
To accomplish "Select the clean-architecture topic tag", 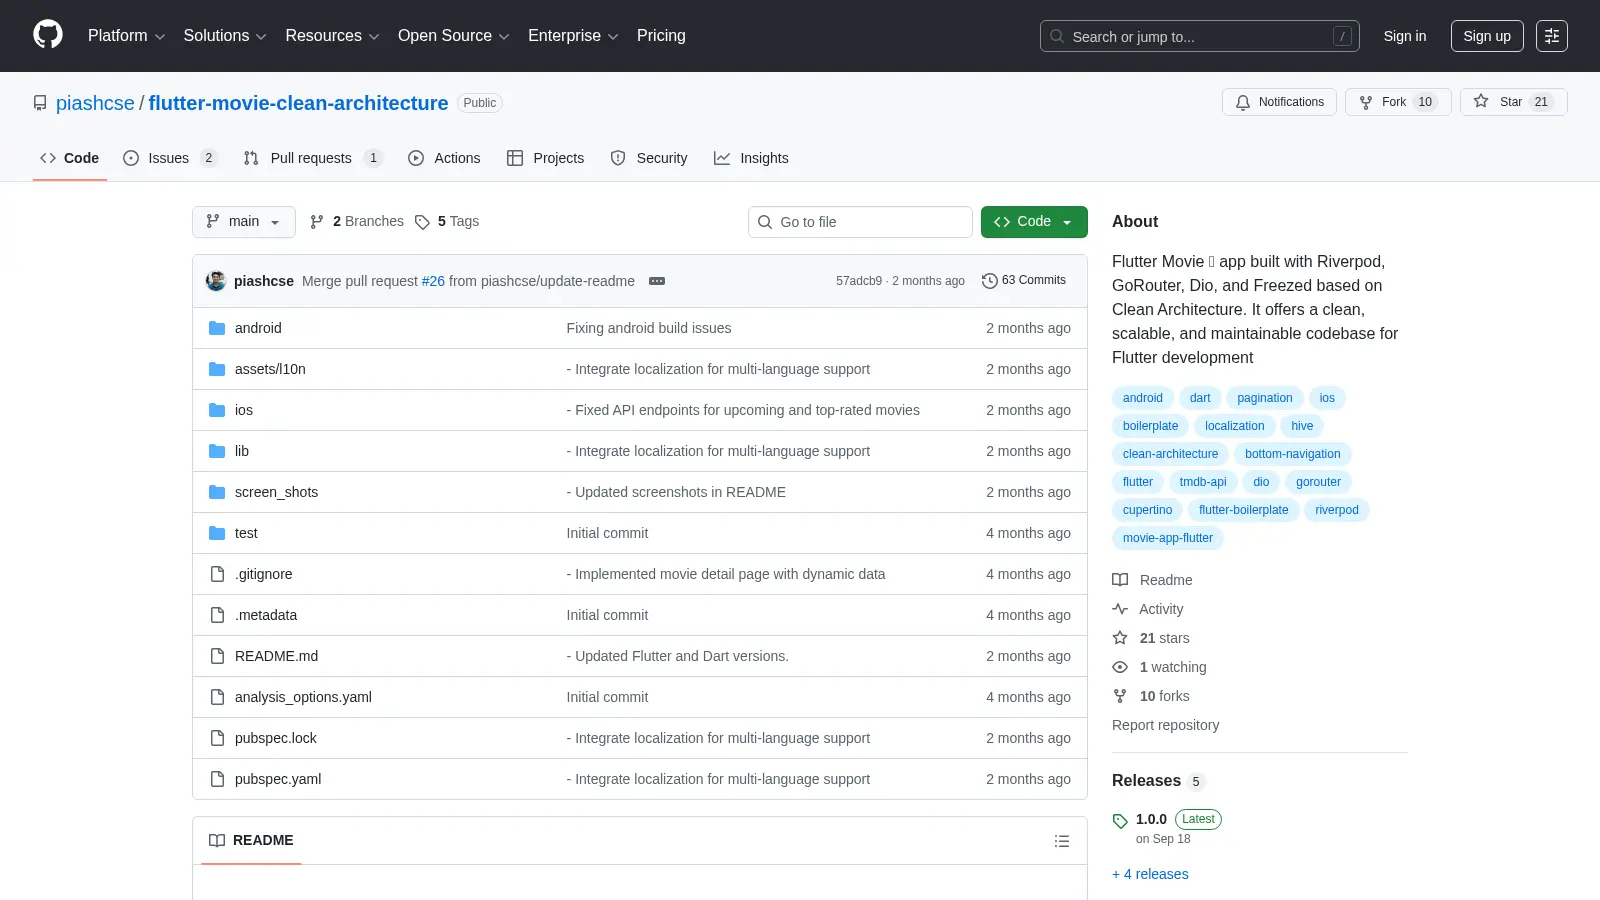I will [x=1170, y=454].
